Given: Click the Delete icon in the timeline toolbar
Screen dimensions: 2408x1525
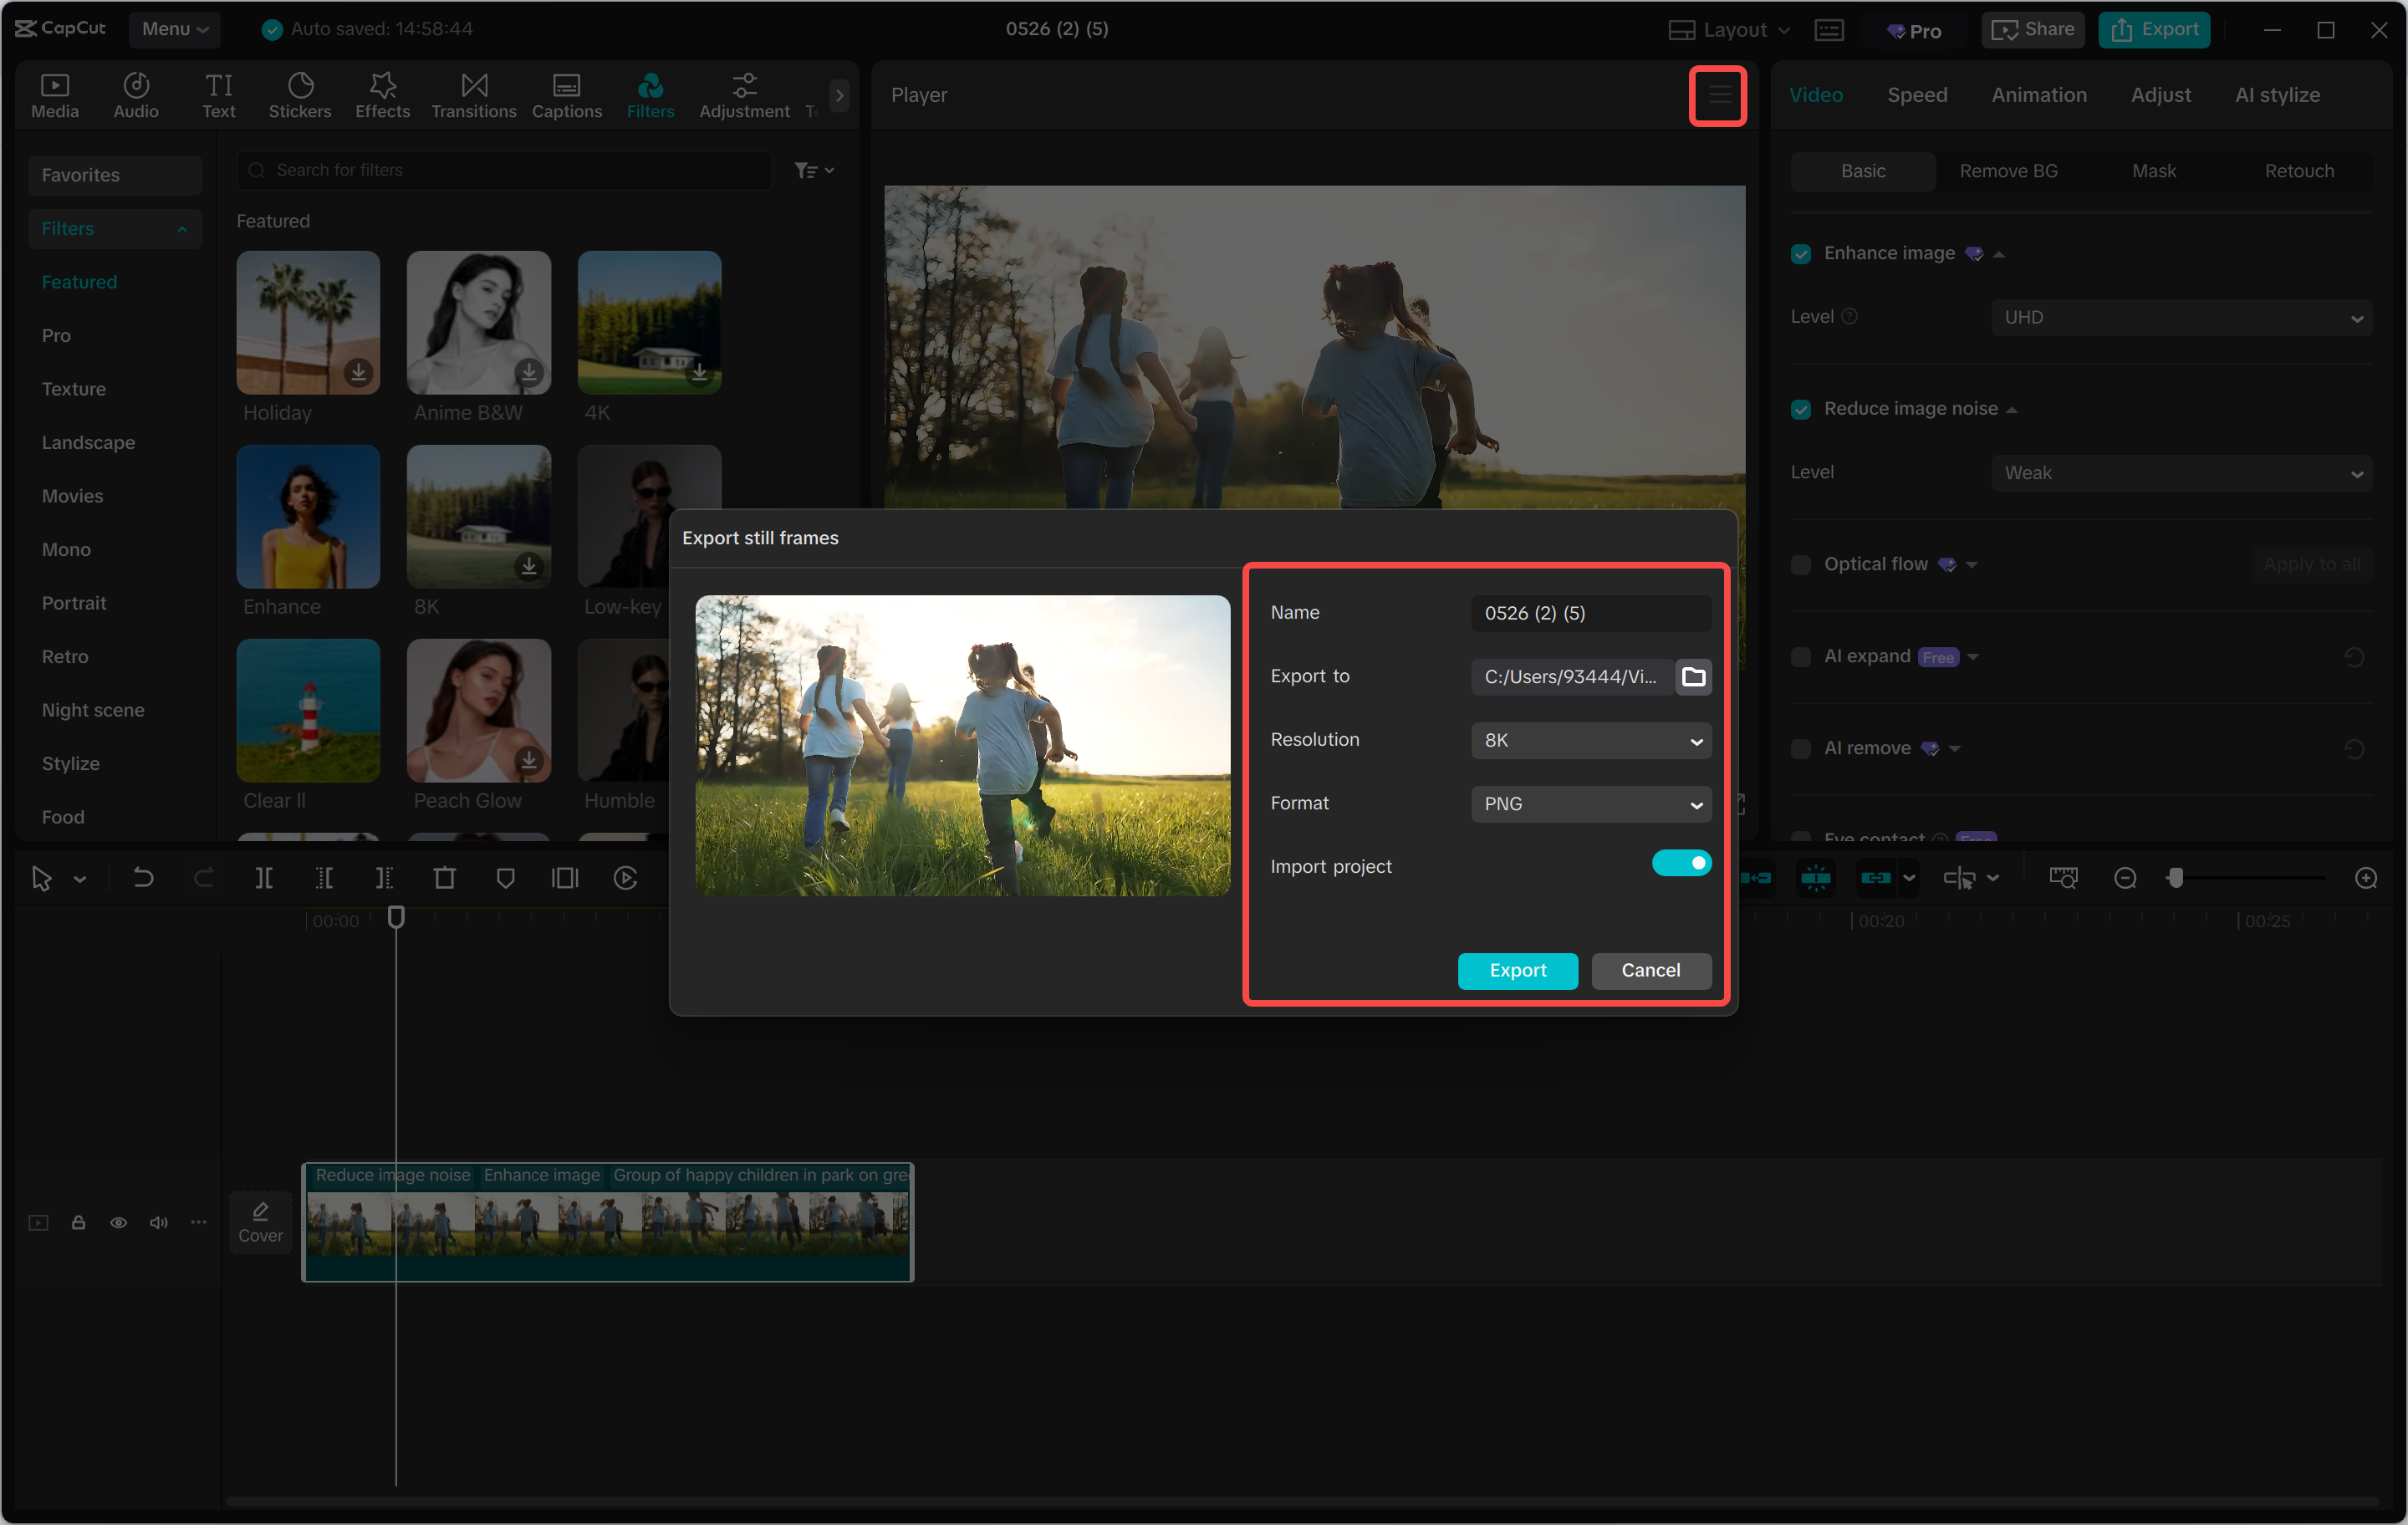Looking at the screenshot, I should (x=444, y=877).
